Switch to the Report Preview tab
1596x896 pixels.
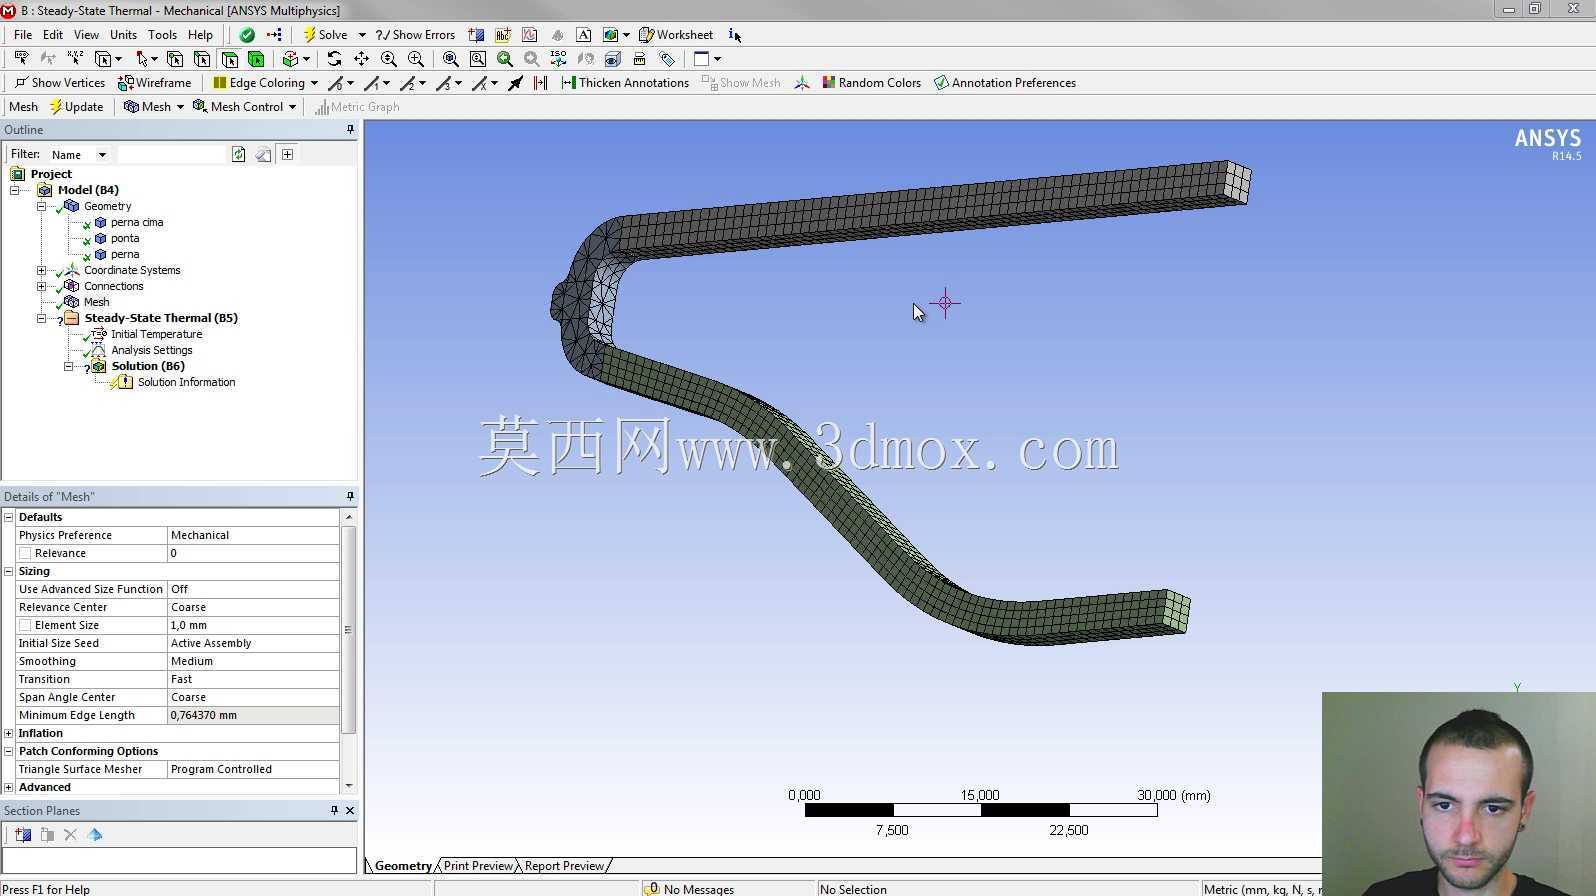(564, 866)
